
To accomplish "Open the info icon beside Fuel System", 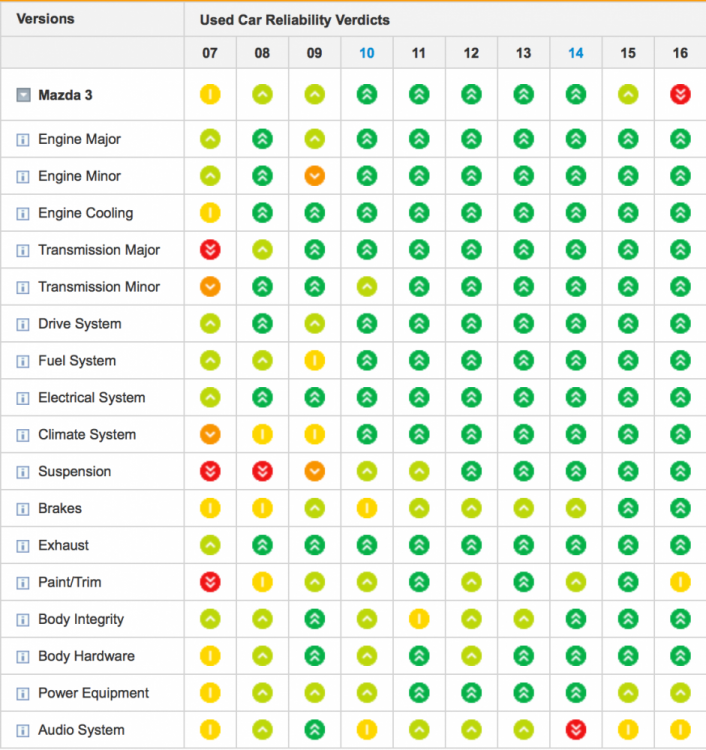I will 22,361.
